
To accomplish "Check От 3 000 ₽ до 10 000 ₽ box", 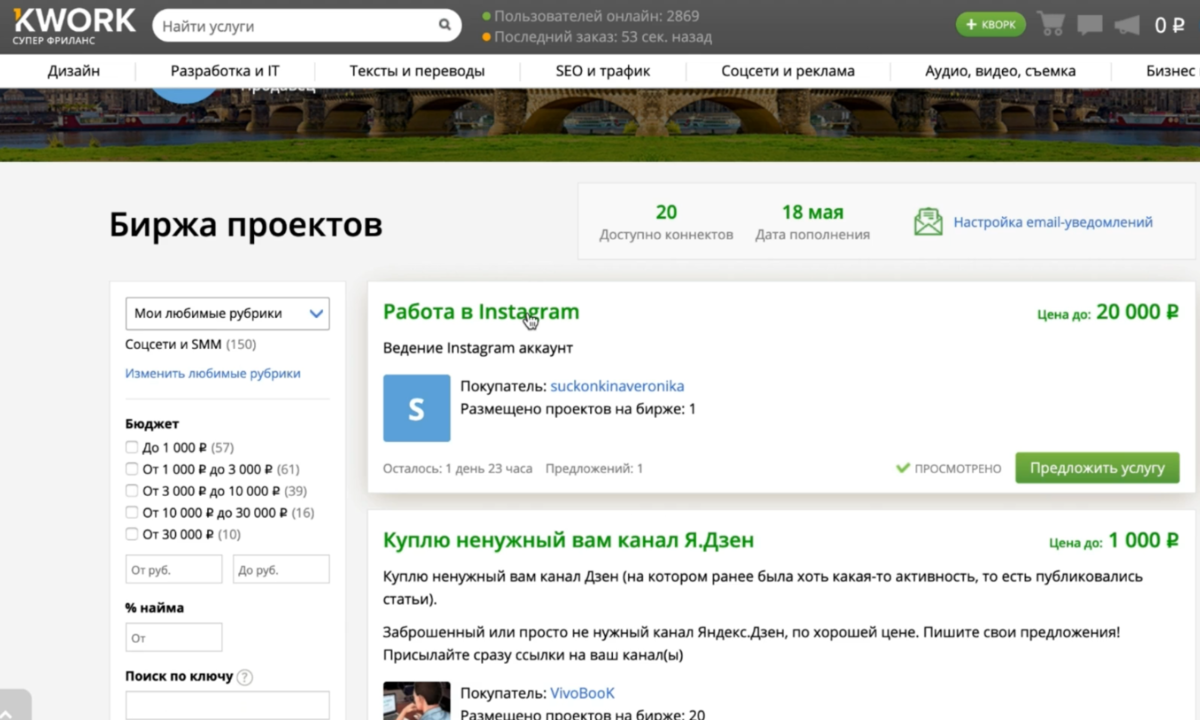I will 132,491.
